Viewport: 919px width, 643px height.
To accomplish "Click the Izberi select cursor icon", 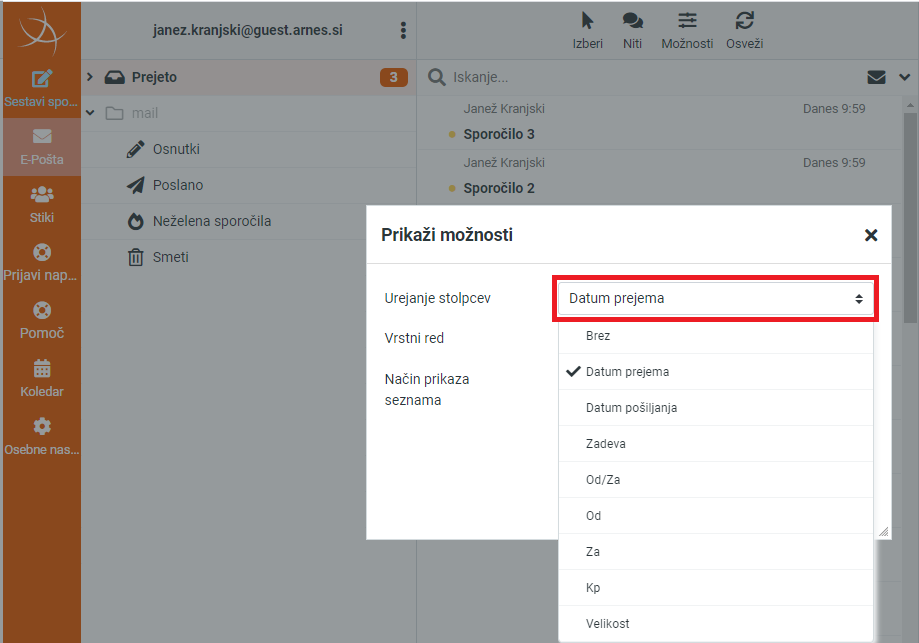I will pos(587,21).
